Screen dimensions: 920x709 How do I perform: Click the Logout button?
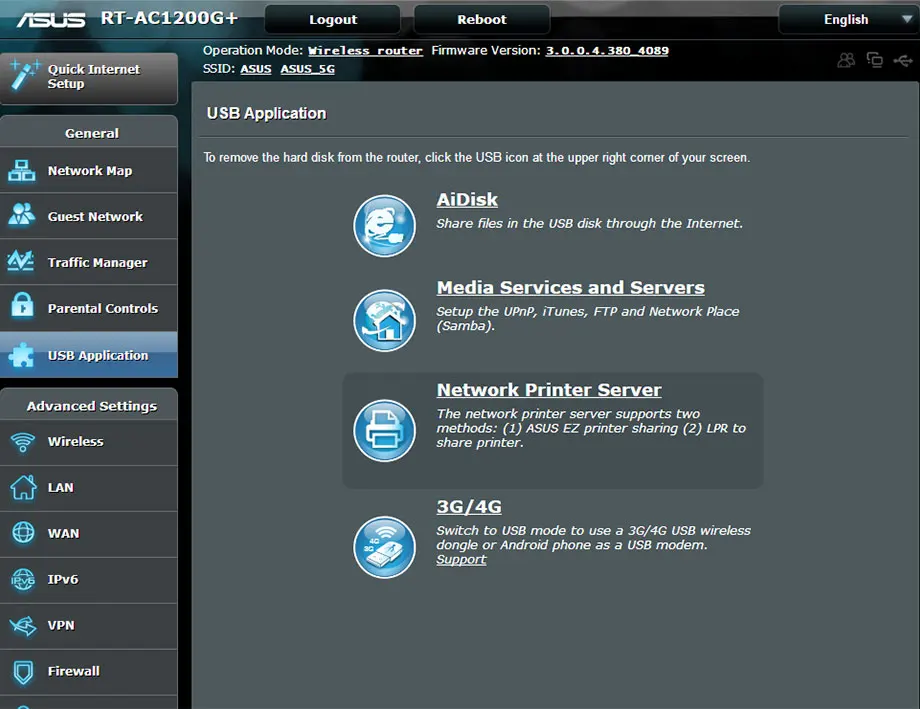coord(333,19)
